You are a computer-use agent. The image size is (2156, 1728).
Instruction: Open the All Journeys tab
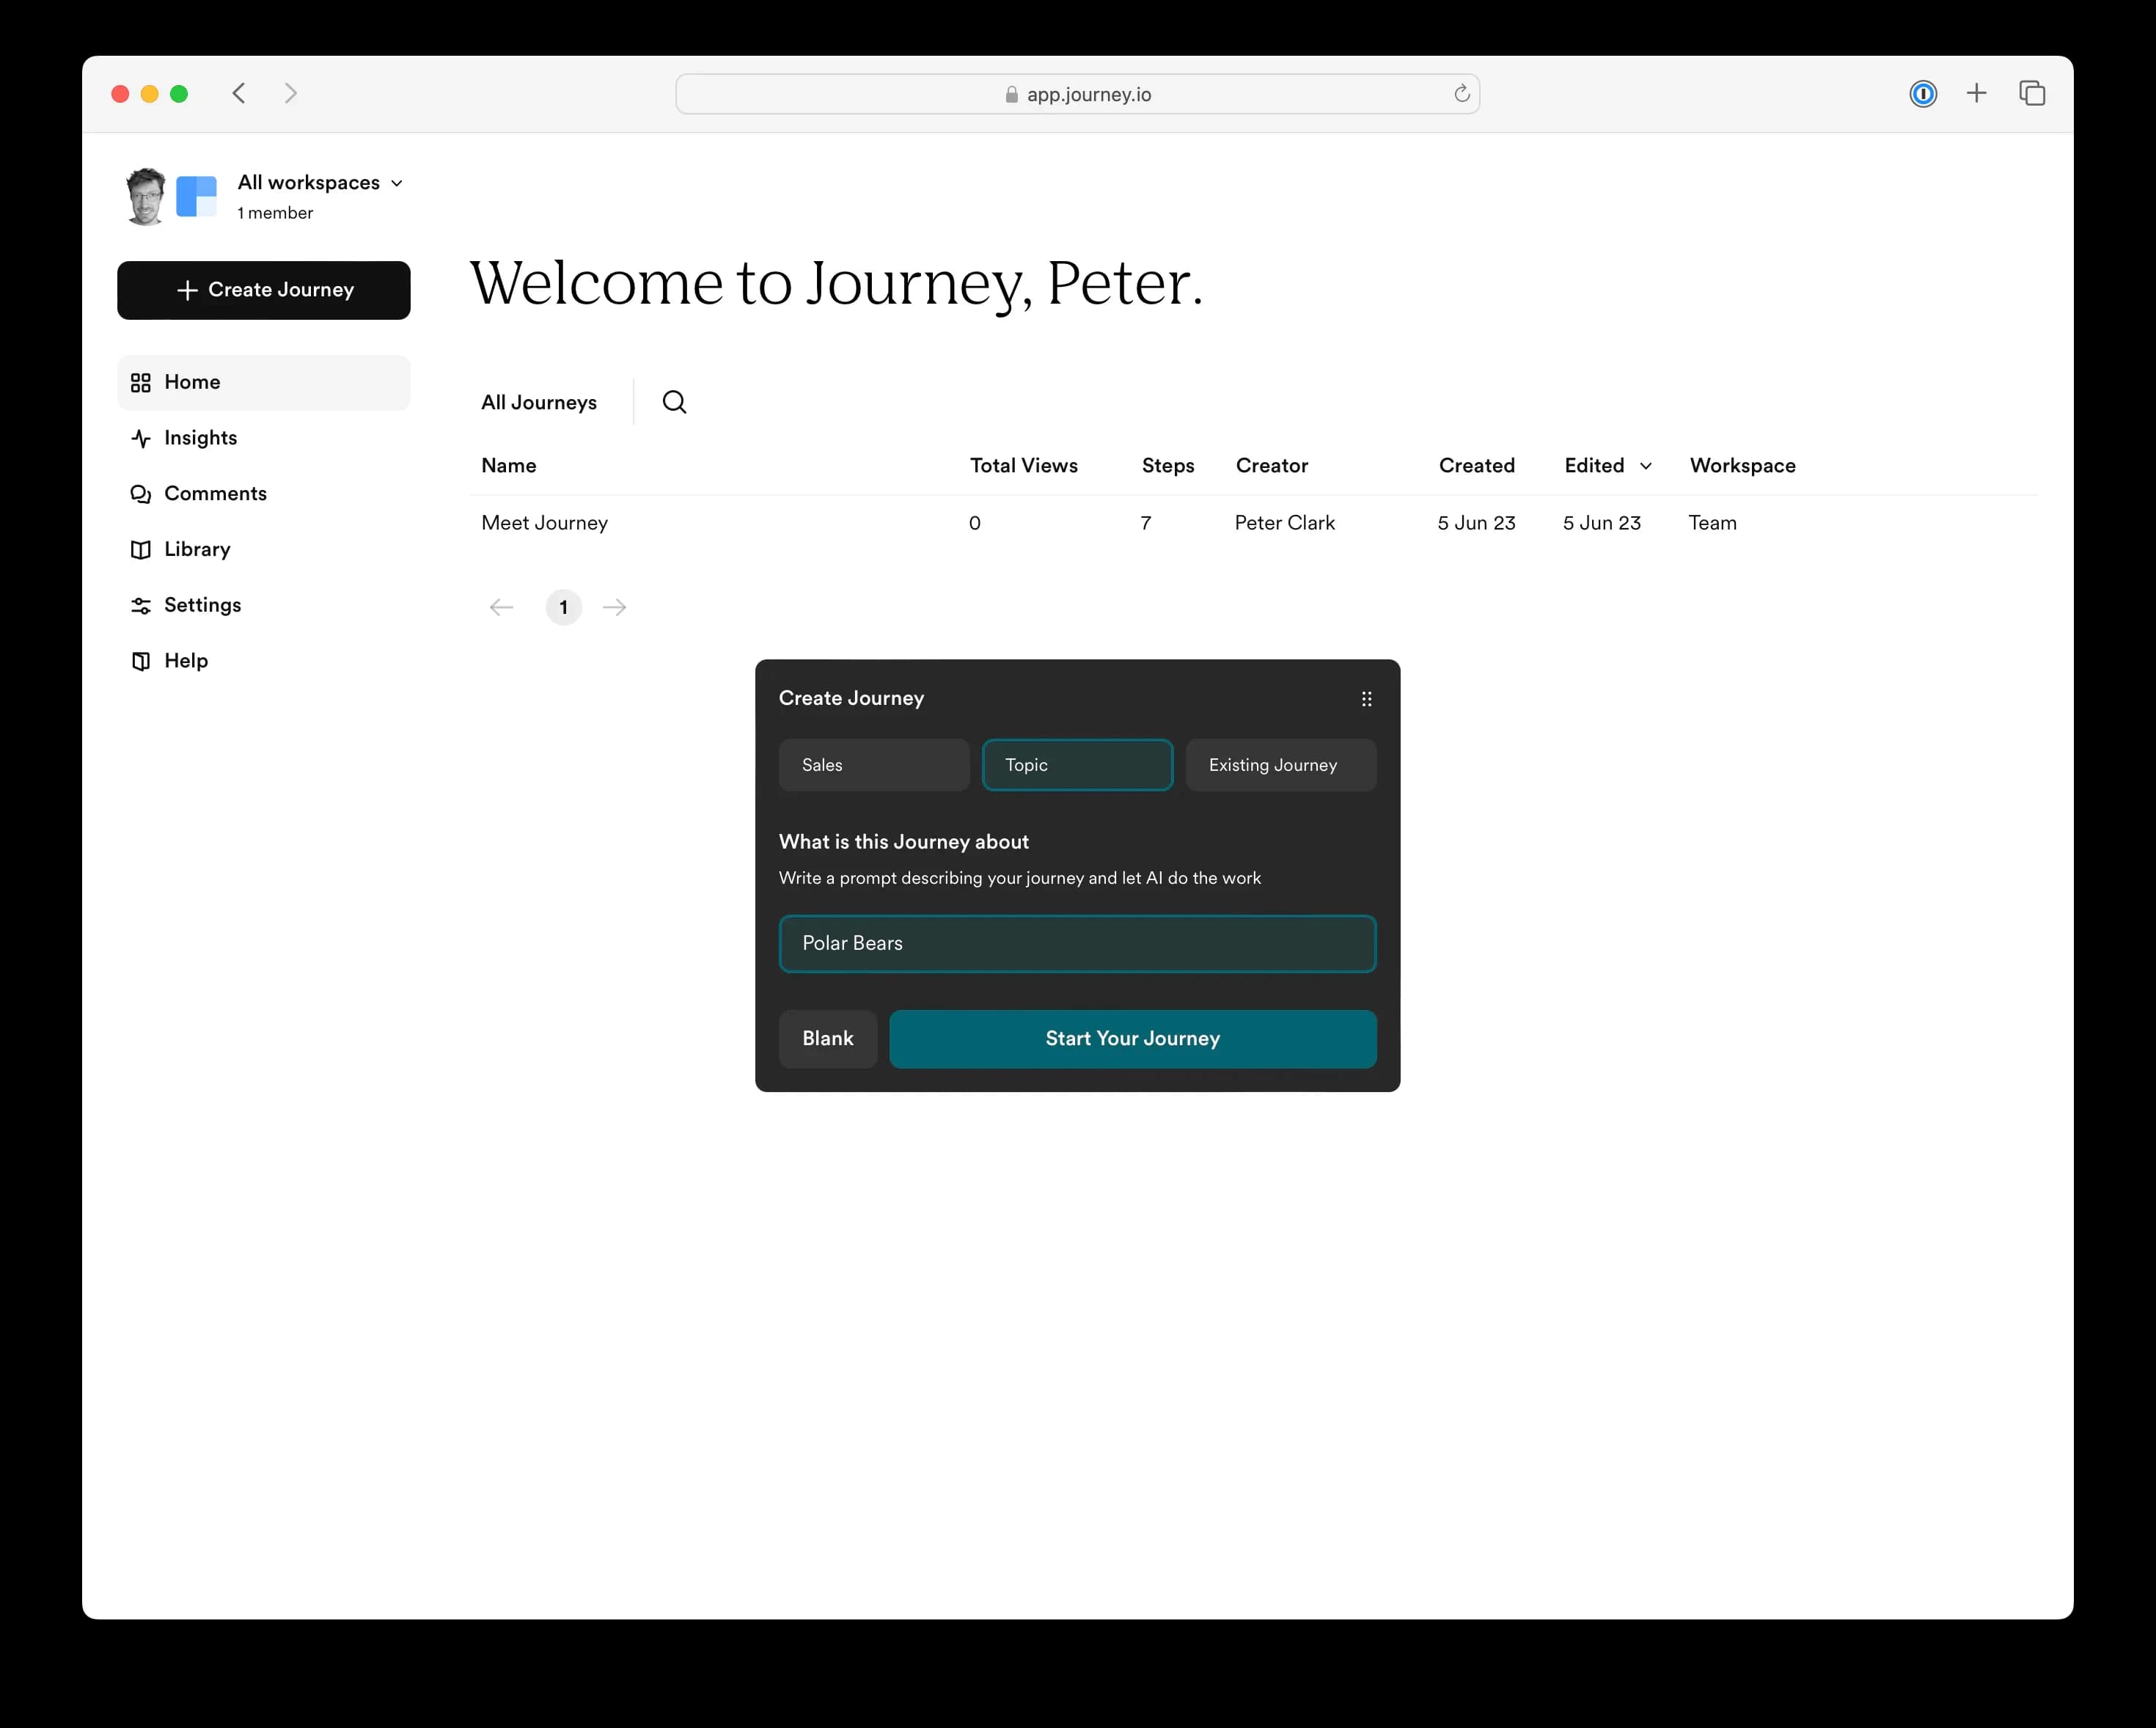tap(538, 401)
